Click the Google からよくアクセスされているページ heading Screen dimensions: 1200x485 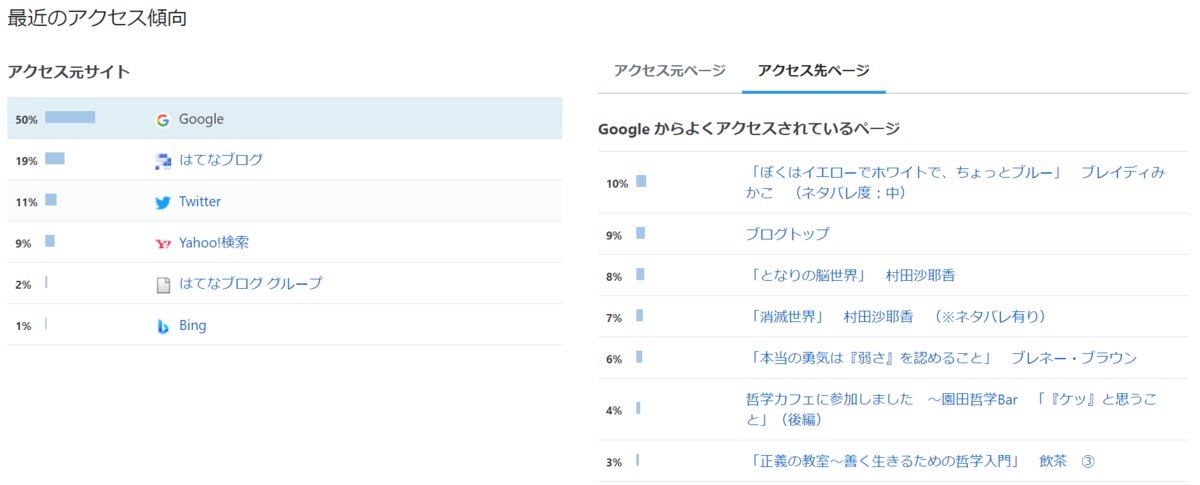point(749,129)
